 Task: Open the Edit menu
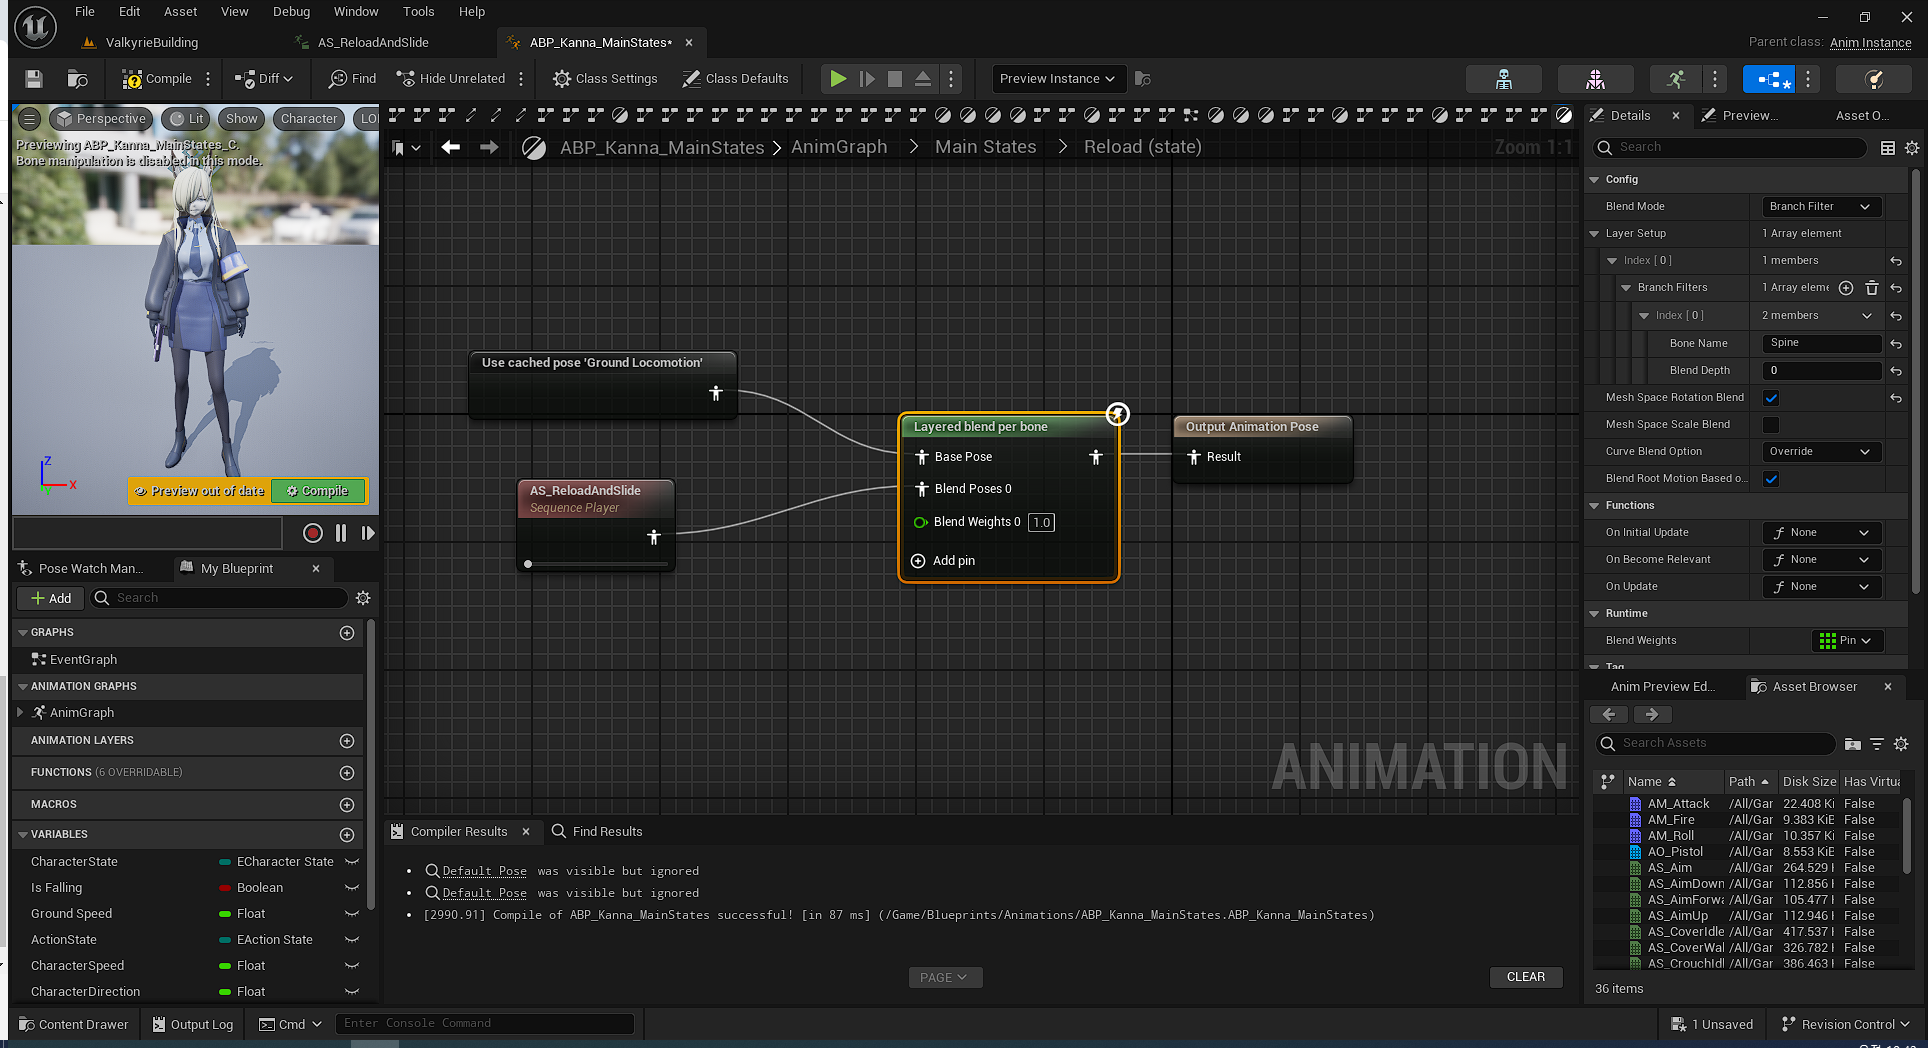(x=129, y=12)
